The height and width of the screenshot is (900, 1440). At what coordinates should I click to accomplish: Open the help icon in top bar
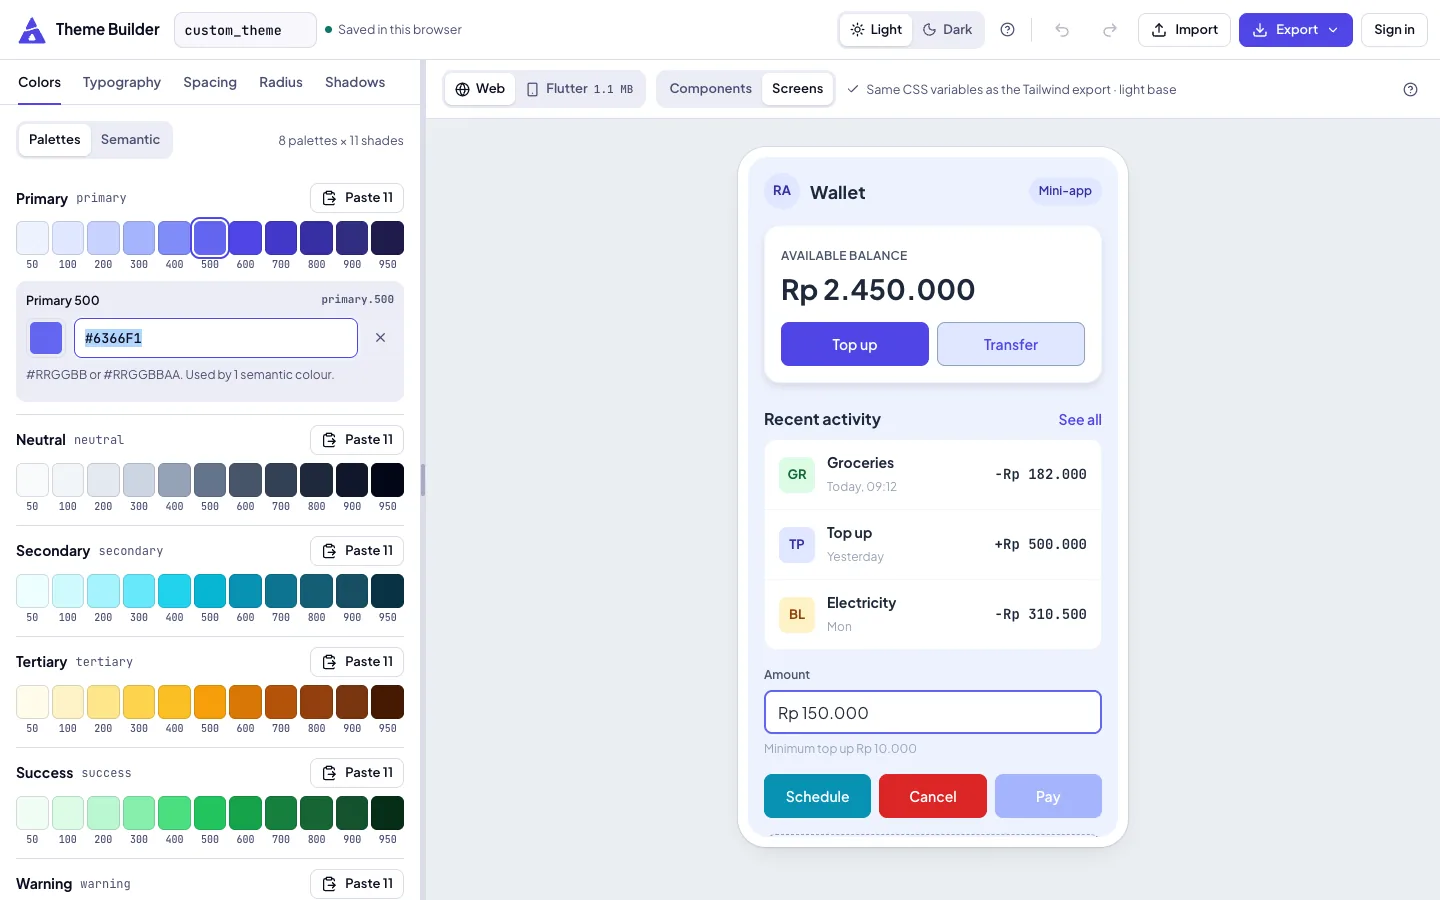[x=1008, y=30]
